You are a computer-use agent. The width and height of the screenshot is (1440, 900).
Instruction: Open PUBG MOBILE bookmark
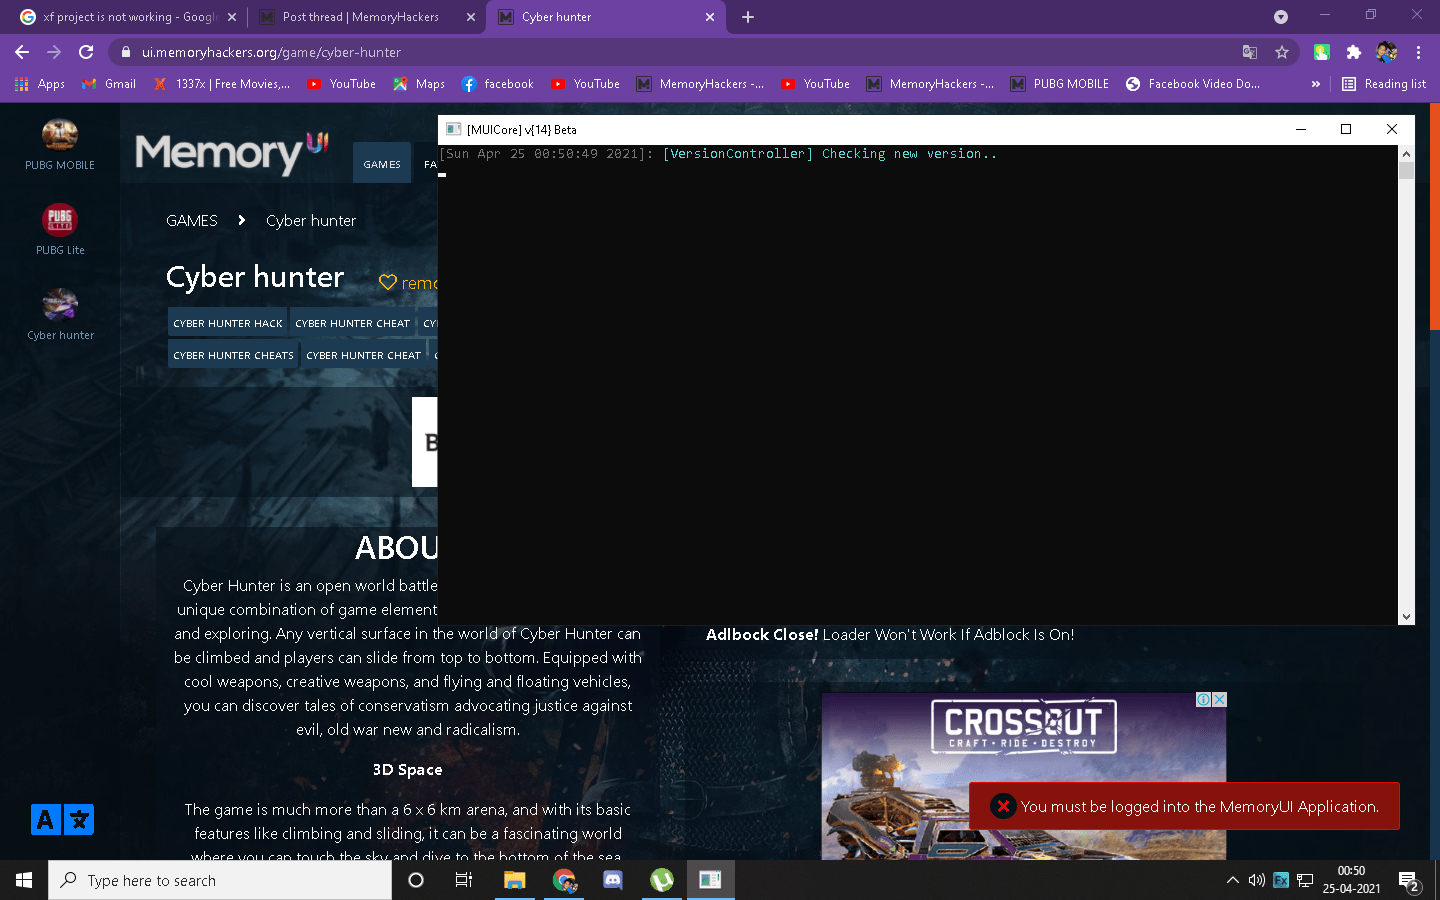(x=1060, y=84)
